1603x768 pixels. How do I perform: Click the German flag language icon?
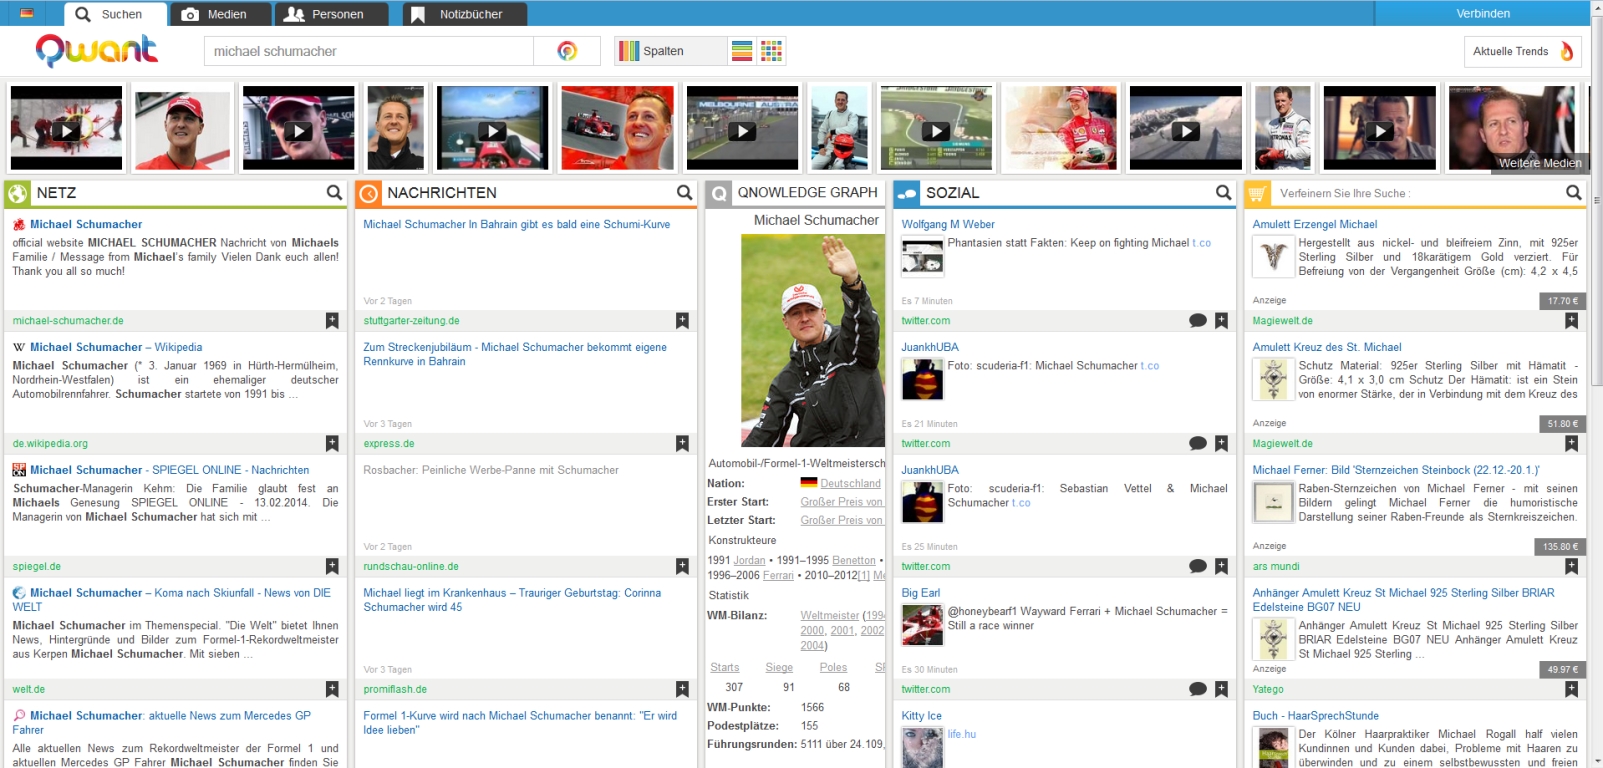pyautogui.click(x=27, y=13)
